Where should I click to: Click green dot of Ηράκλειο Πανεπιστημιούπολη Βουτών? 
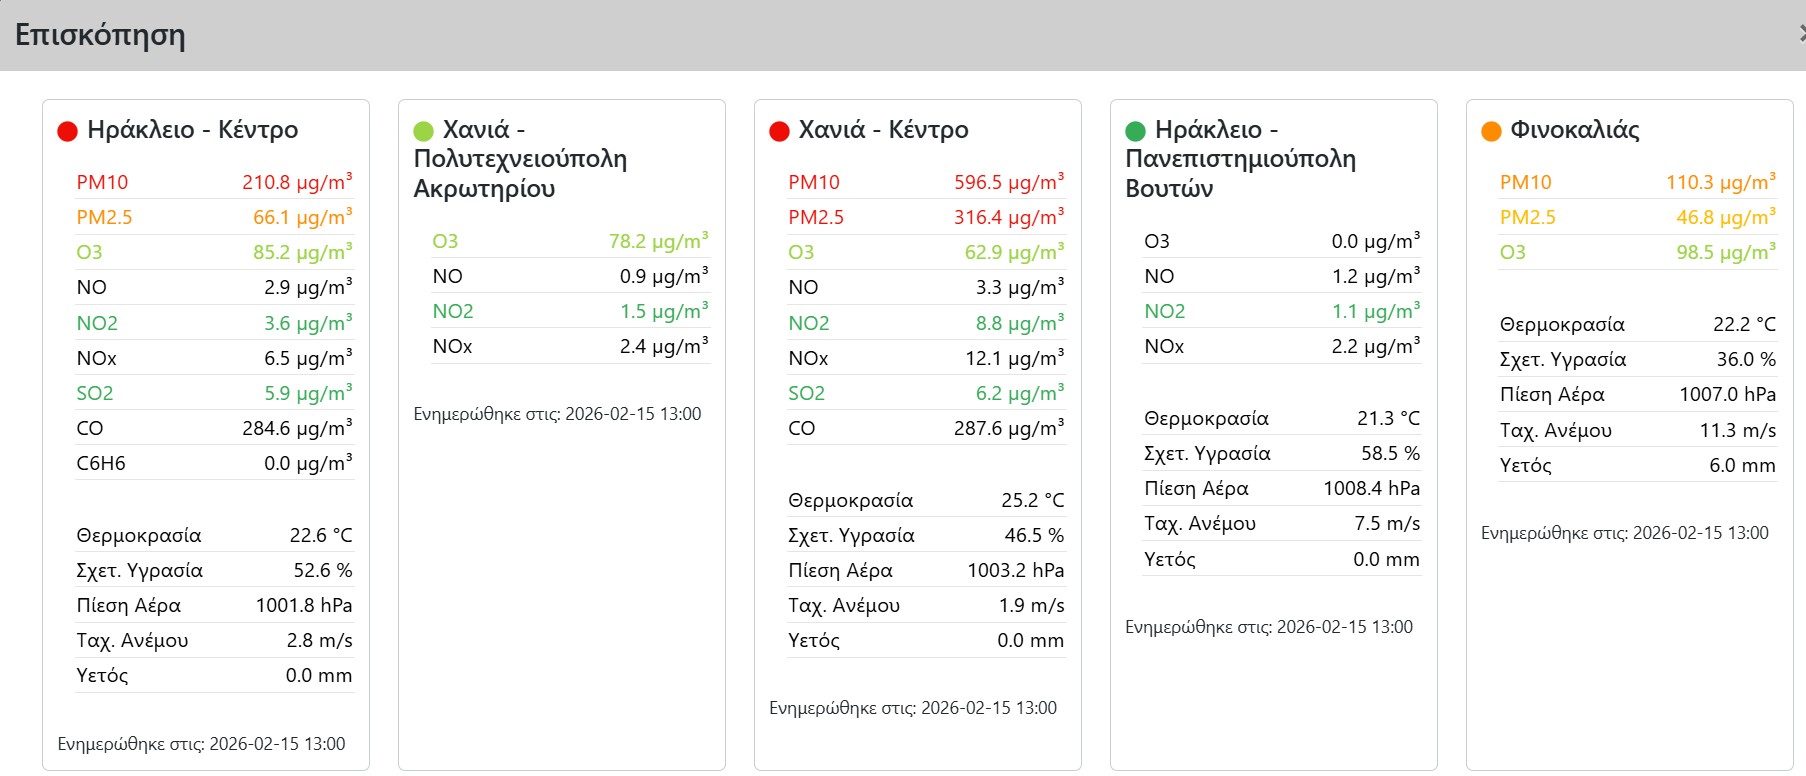(x=1135, y=131)
